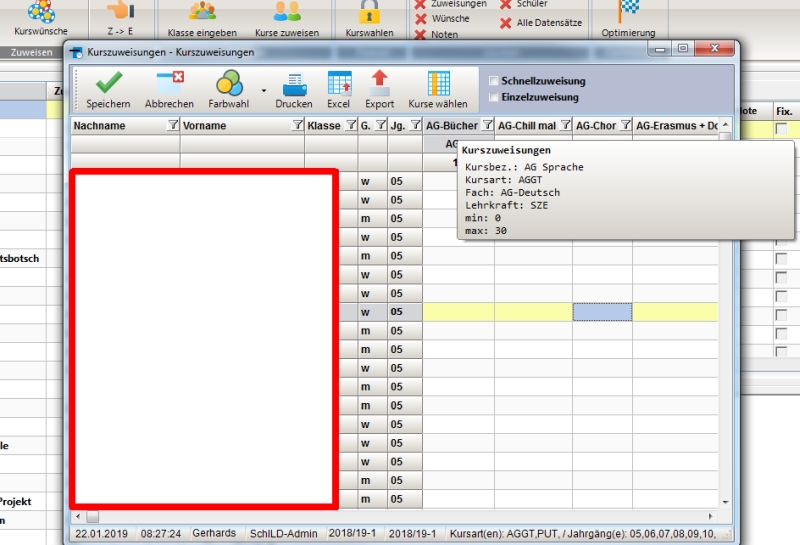Click the Excel export icon
This screenshot has height=545, width=800.
point(339,83)
